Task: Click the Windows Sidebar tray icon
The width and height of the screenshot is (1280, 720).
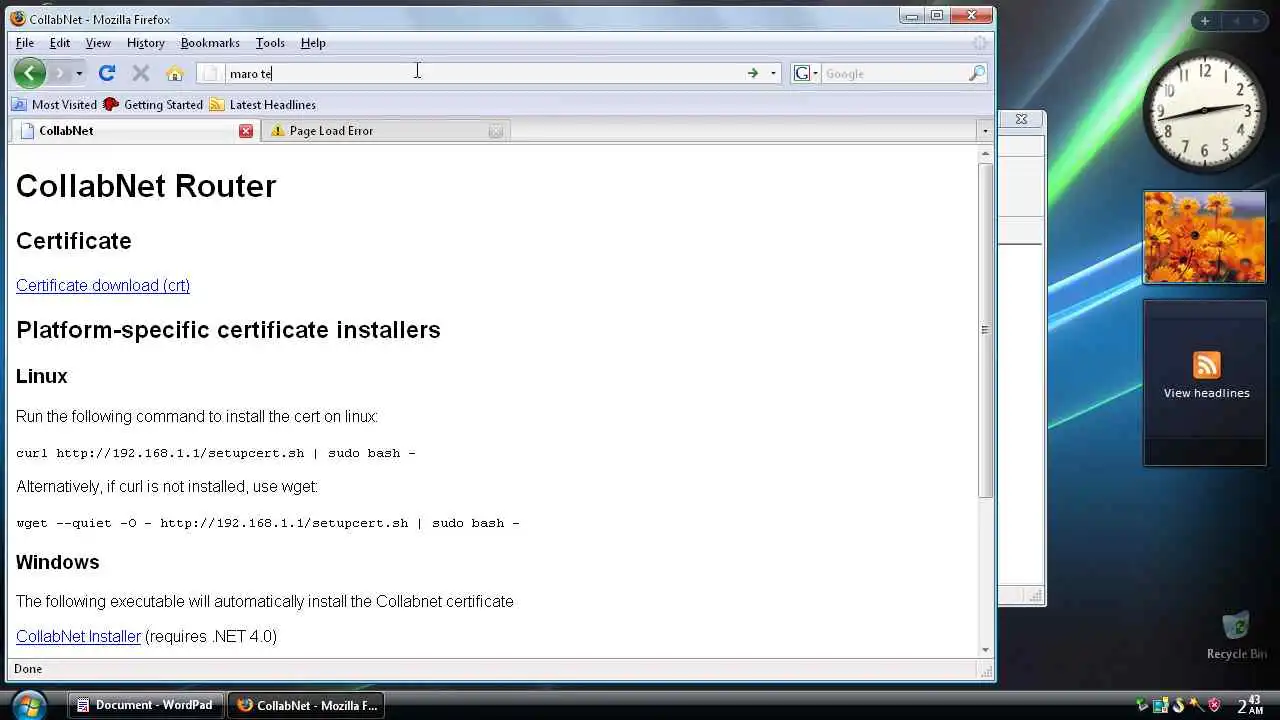Action: (1161, 706)
